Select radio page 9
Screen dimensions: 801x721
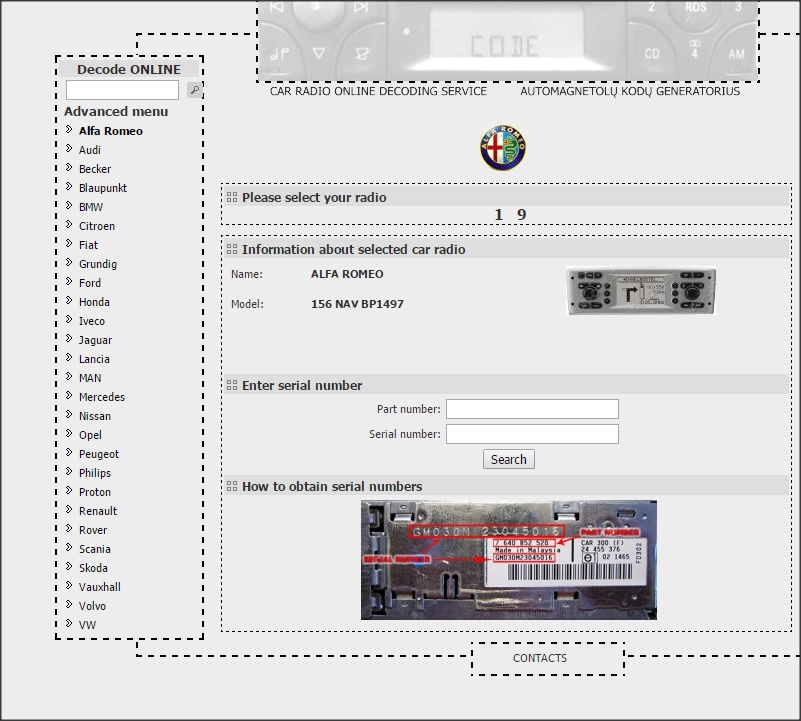522,215
